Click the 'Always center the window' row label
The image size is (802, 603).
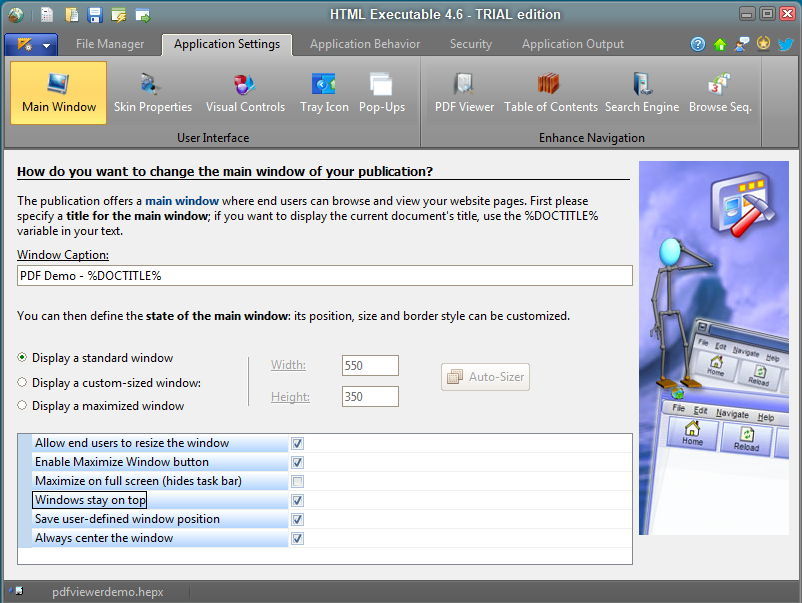pyautogui.click(x=104, y=538)
